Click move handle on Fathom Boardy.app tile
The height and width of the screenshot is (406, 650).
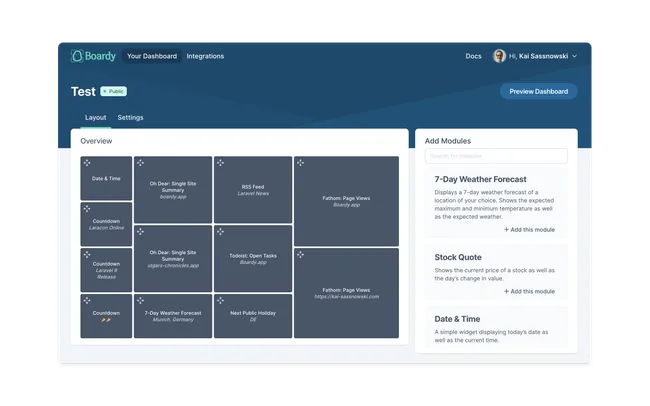301,163
